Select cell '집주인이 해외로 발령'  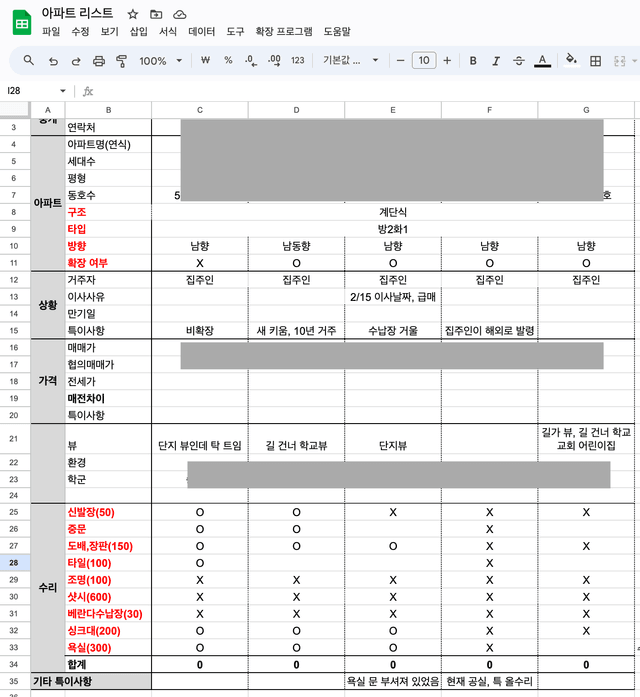point(489,330)
